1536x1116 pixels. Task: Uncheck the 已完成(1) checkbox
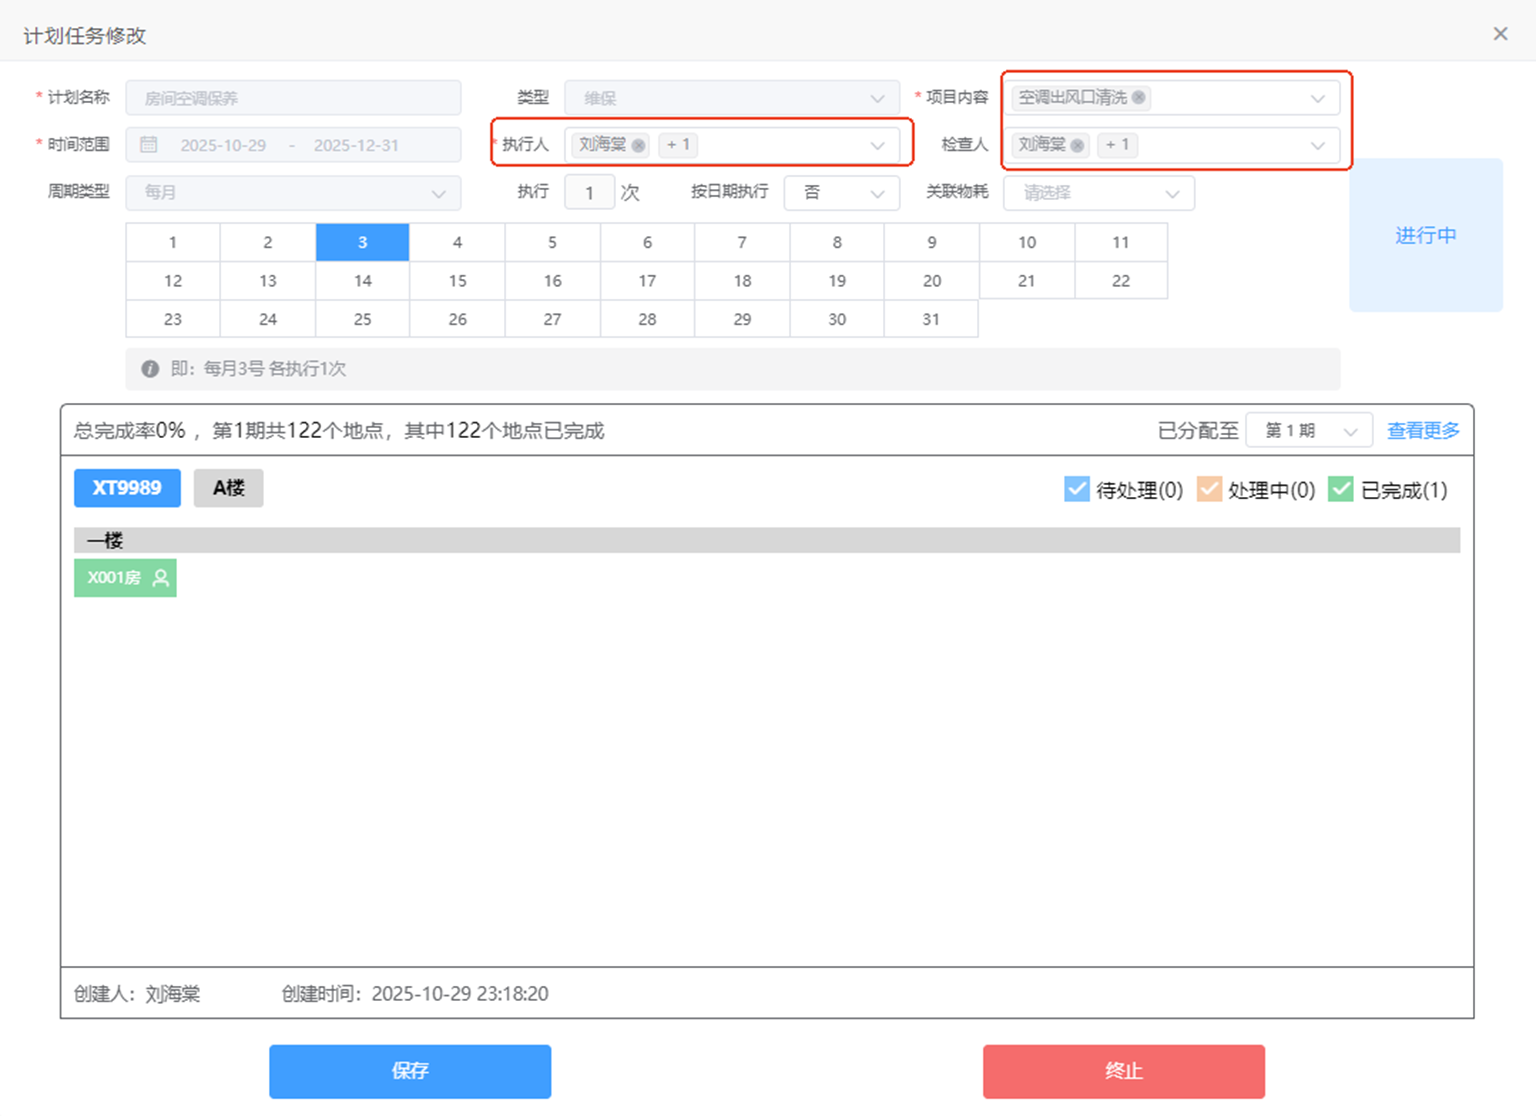click(1340, 489)
